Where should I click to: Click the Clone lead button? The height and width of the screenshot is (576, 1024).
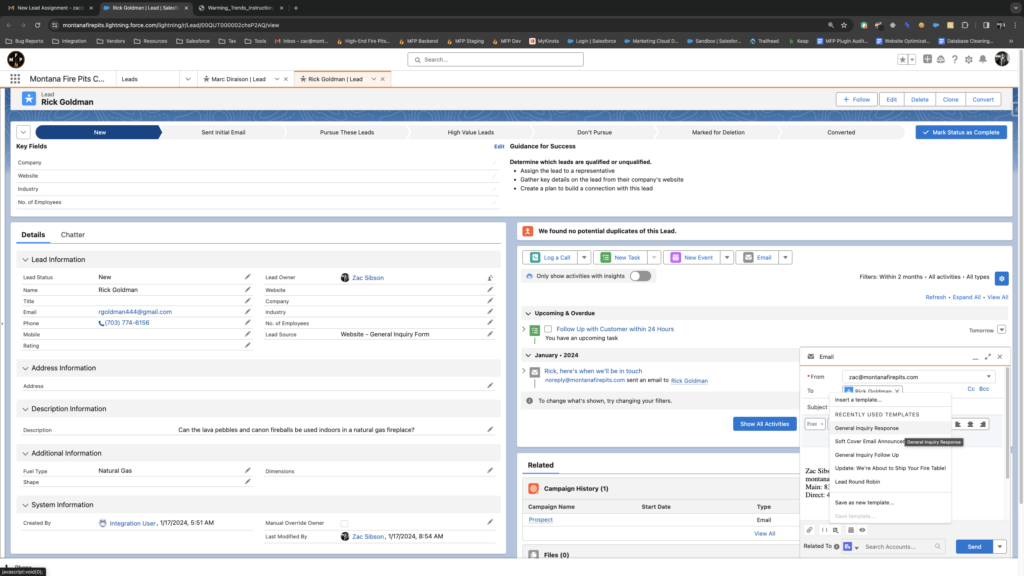(950, 100)
